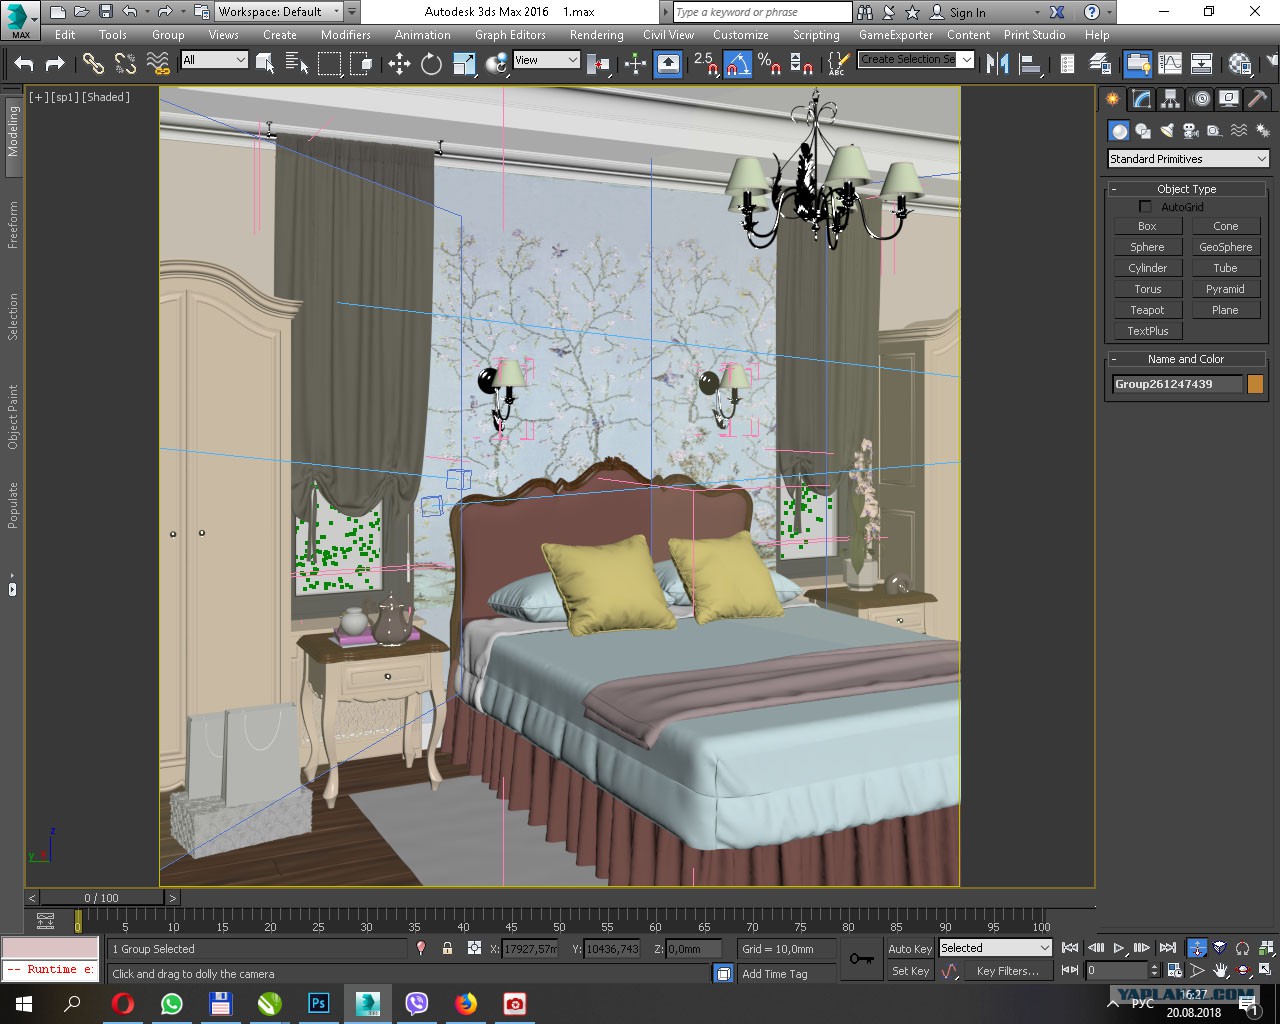Screen dimensions: 1280x1024
Task: Toggle Auto Key animation mode
Action: pos(910,949)
